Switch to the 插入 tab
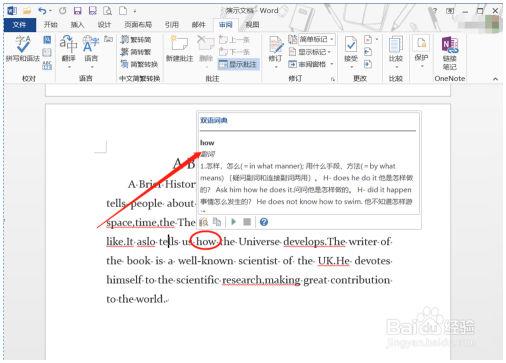Viewport: 506px width, 363px height. pos(77,25)
